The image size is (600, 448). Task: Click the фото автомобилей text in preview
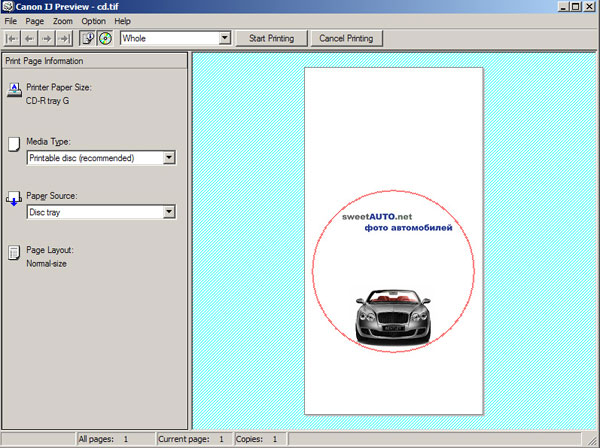point(408,228)
